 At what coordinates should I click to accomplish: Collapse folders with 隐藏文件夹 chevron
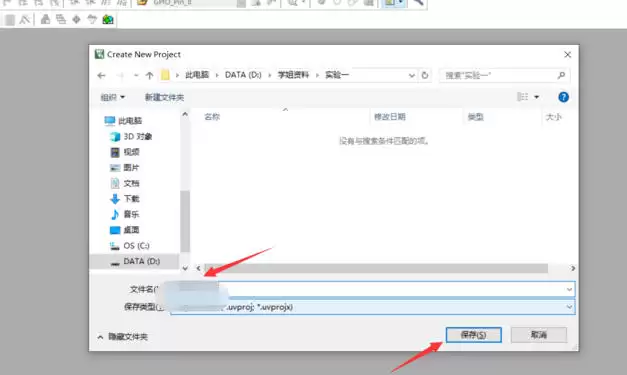[100, 337]
